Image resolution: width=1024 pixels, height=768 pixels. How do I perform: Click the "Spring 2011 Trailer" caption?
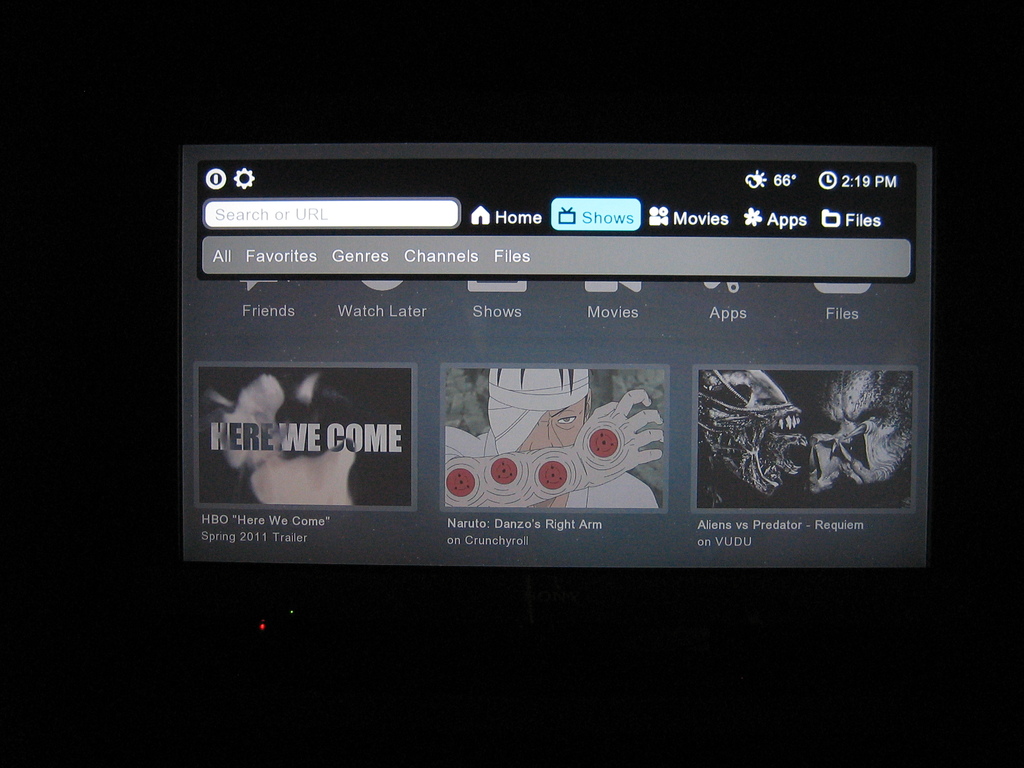(254, 537)
